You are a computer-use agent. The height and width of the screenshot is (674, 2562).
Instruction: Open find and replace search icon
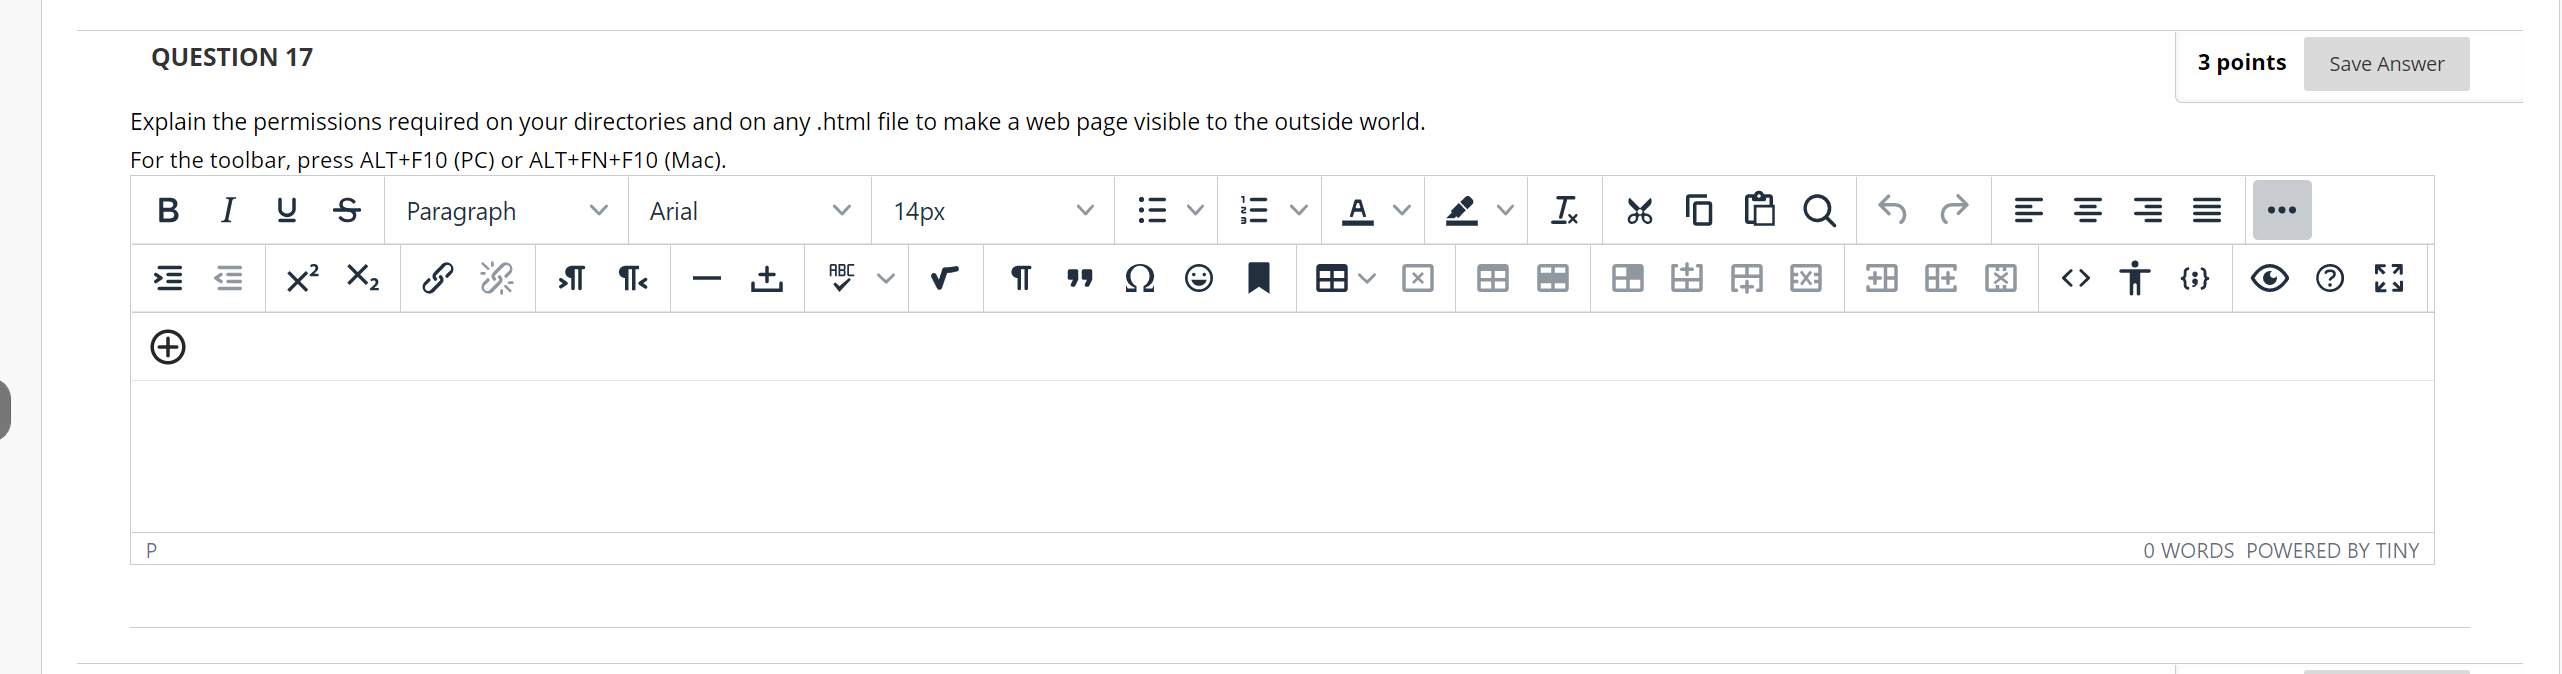tap(1819, 210)
